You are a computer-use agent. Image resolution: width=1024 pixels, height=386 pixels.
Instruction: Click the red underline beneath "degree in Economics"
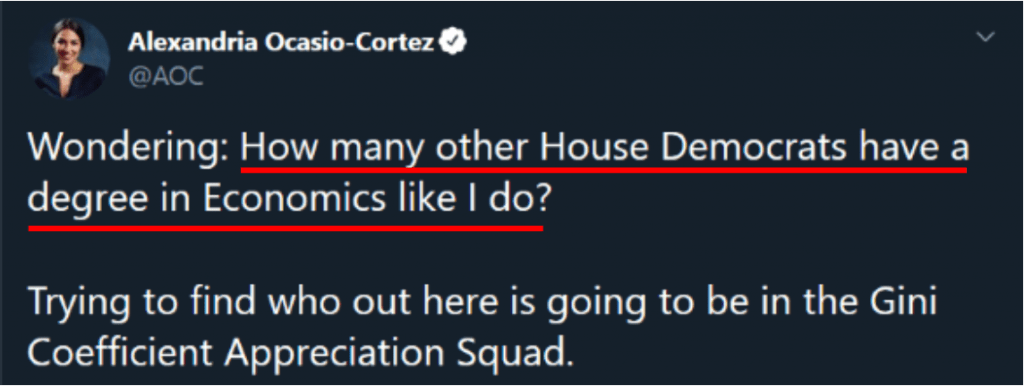point(206,228)
